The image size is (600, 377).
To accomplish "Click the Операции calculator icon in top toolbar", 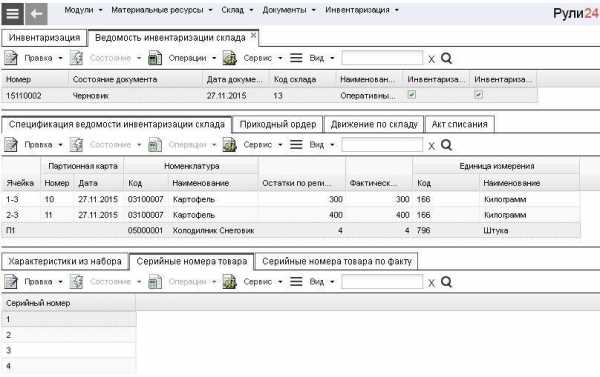I will [155, 58].
